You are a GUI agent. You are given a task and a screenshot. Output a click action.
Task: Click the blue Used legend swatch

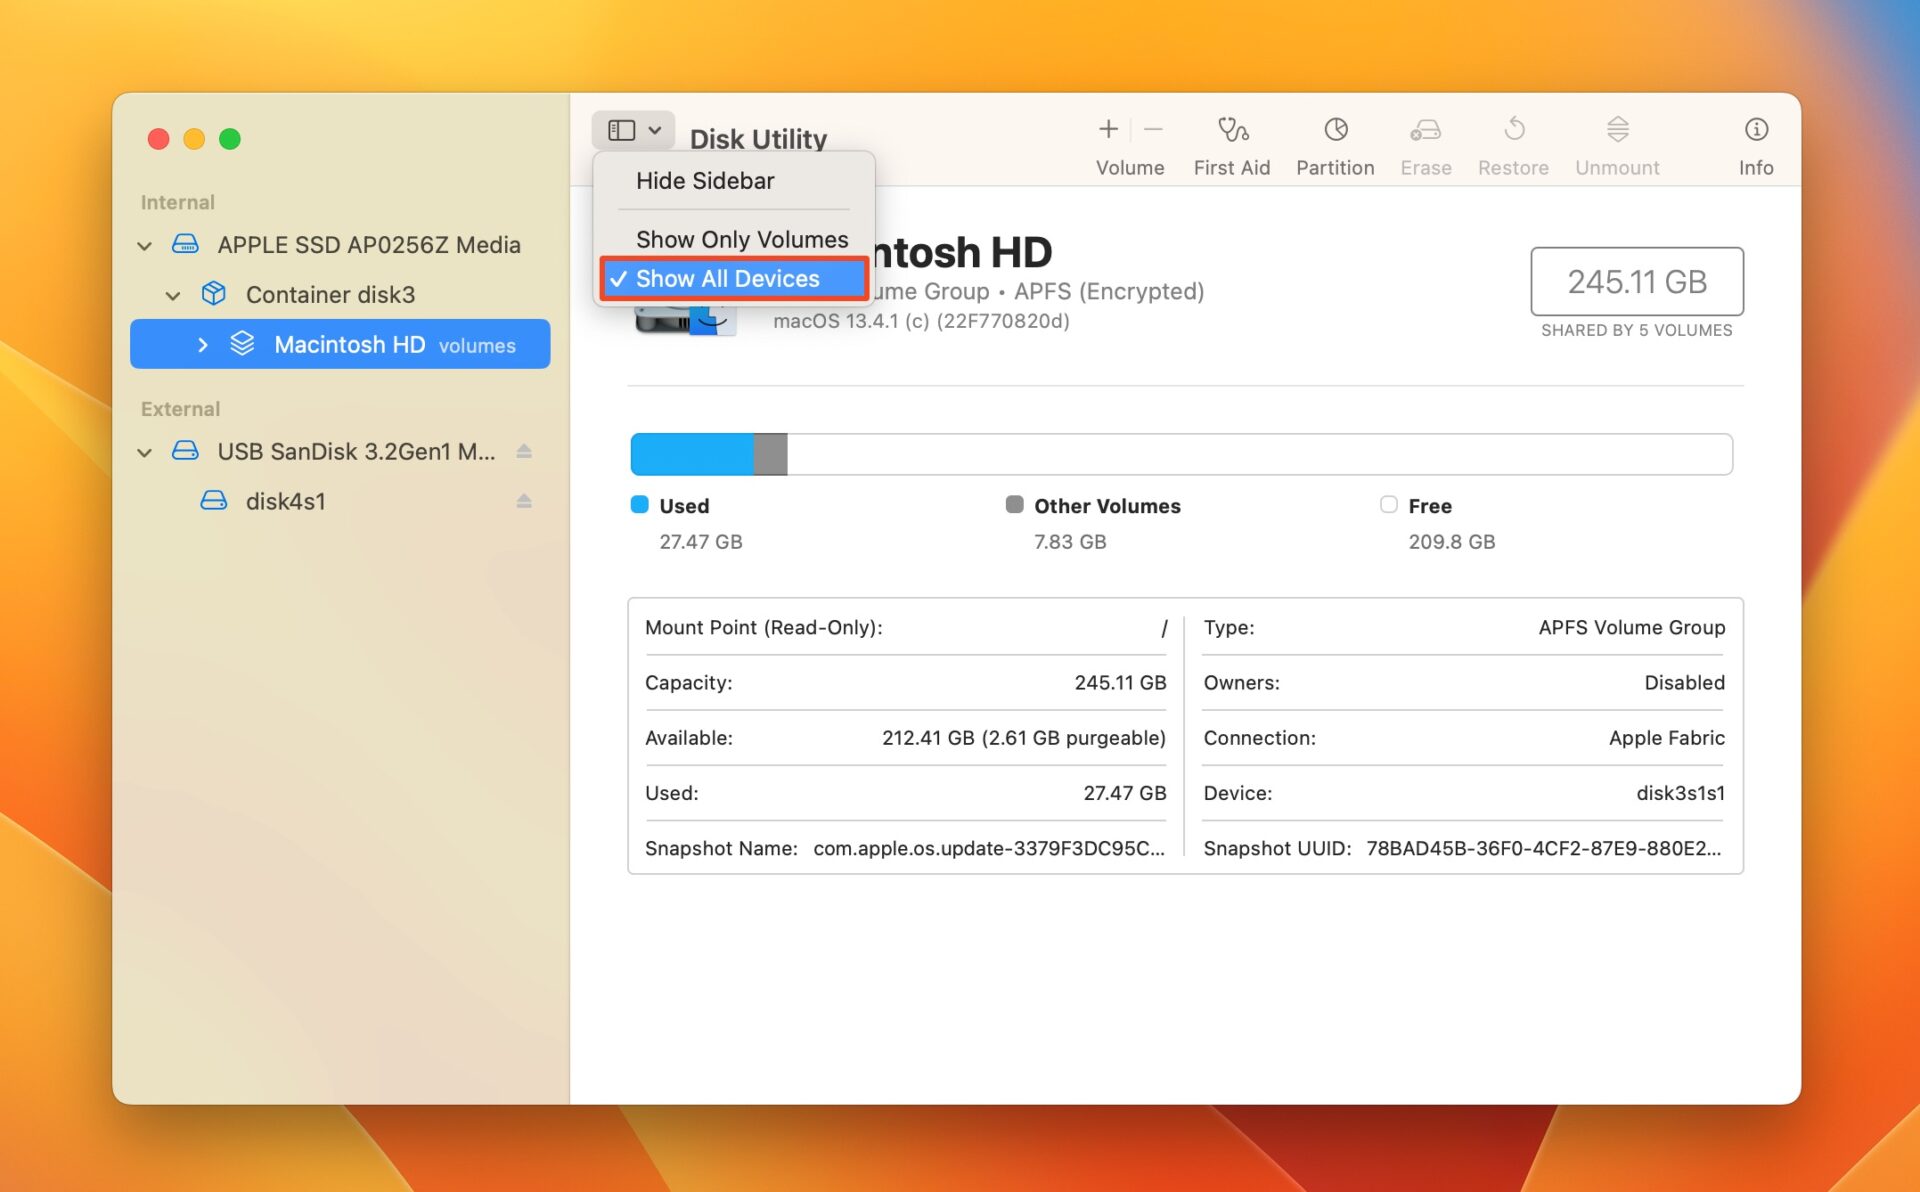pos(638,505)
